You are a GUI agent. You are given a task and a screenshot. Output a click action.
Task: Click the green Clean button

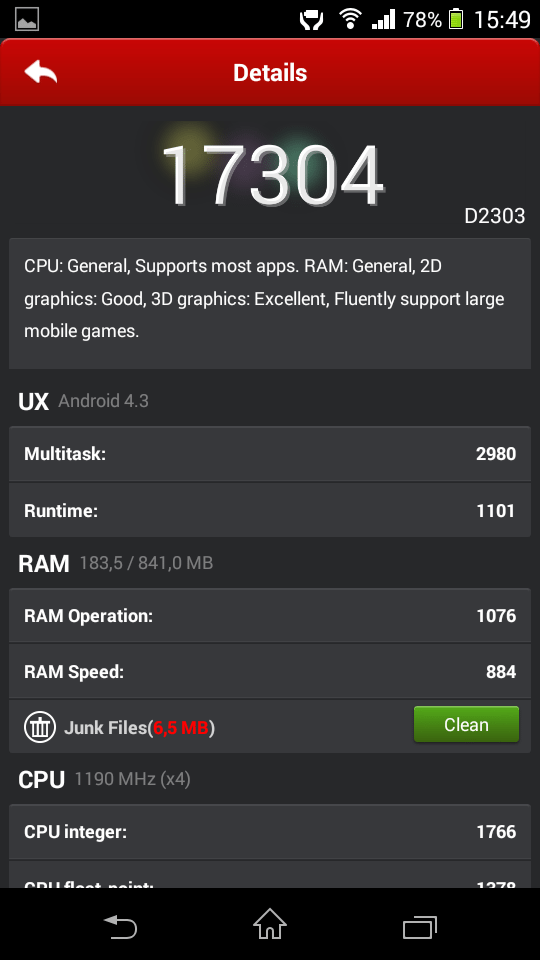[466, 724]
